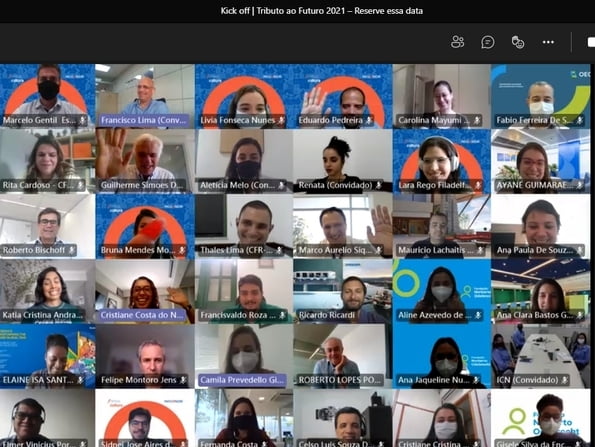
Task: Click the Camila Prevedello name label
Action: click(x=242, y=380)
